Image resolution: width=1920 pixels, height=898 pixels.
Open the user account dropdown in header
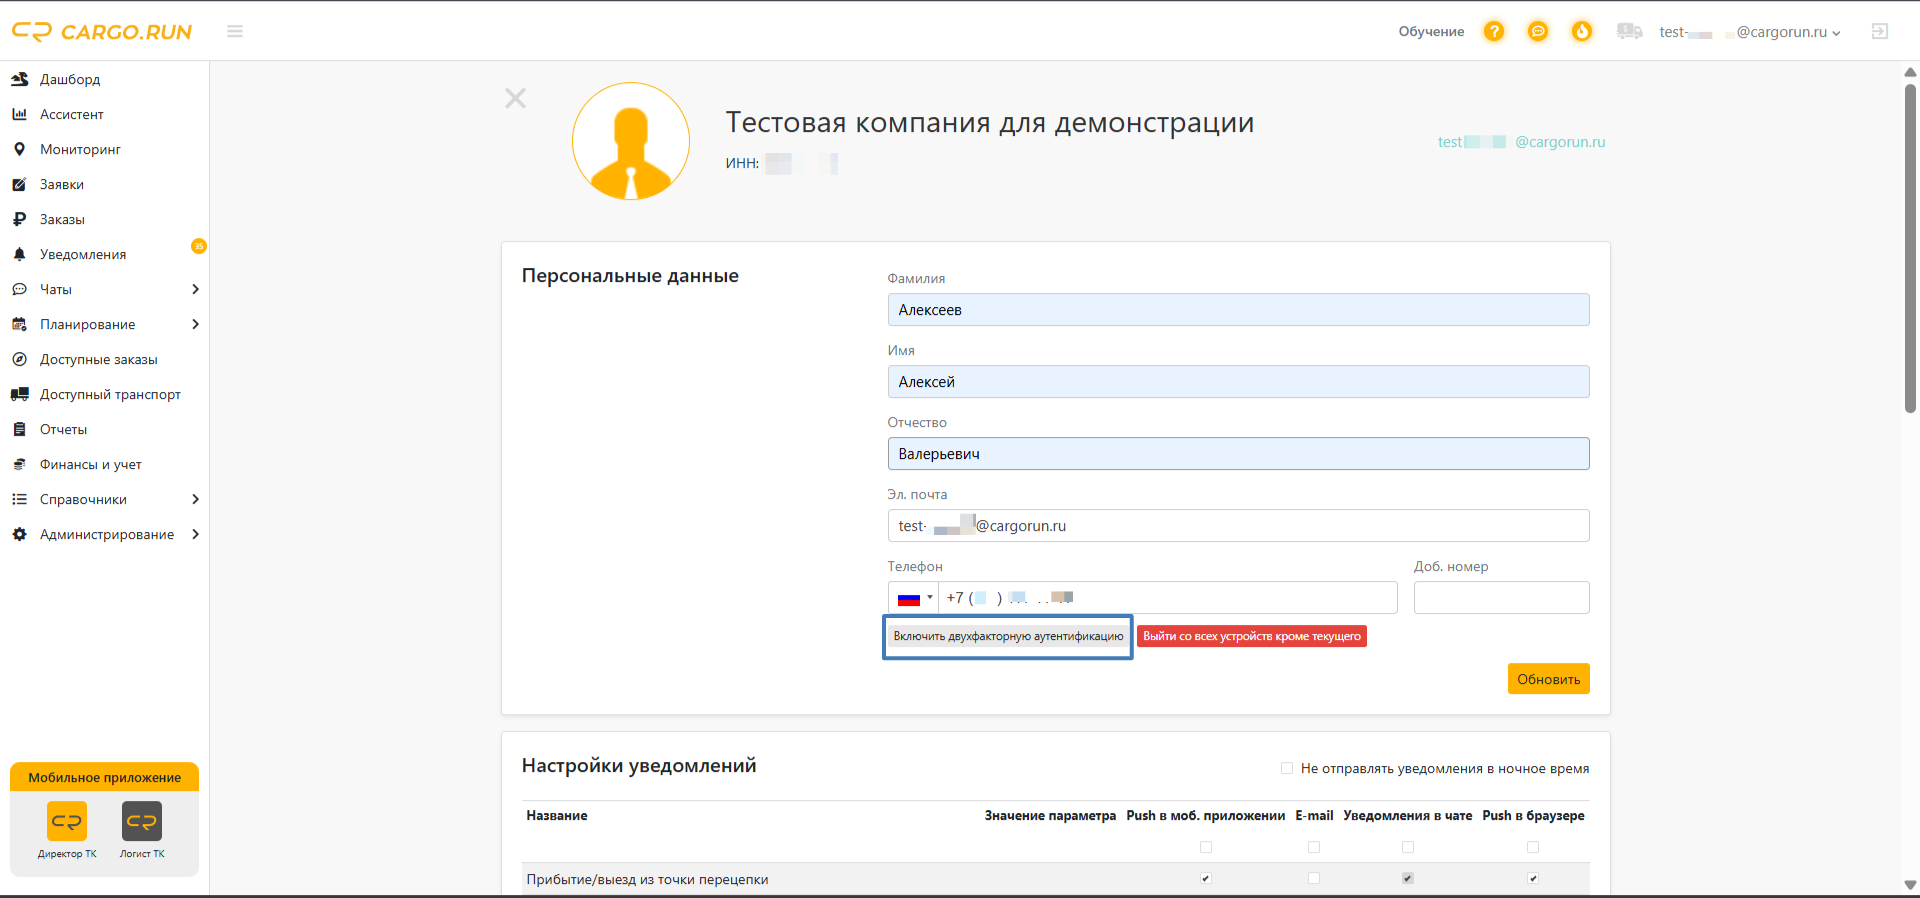click(x=1750, y=32)
